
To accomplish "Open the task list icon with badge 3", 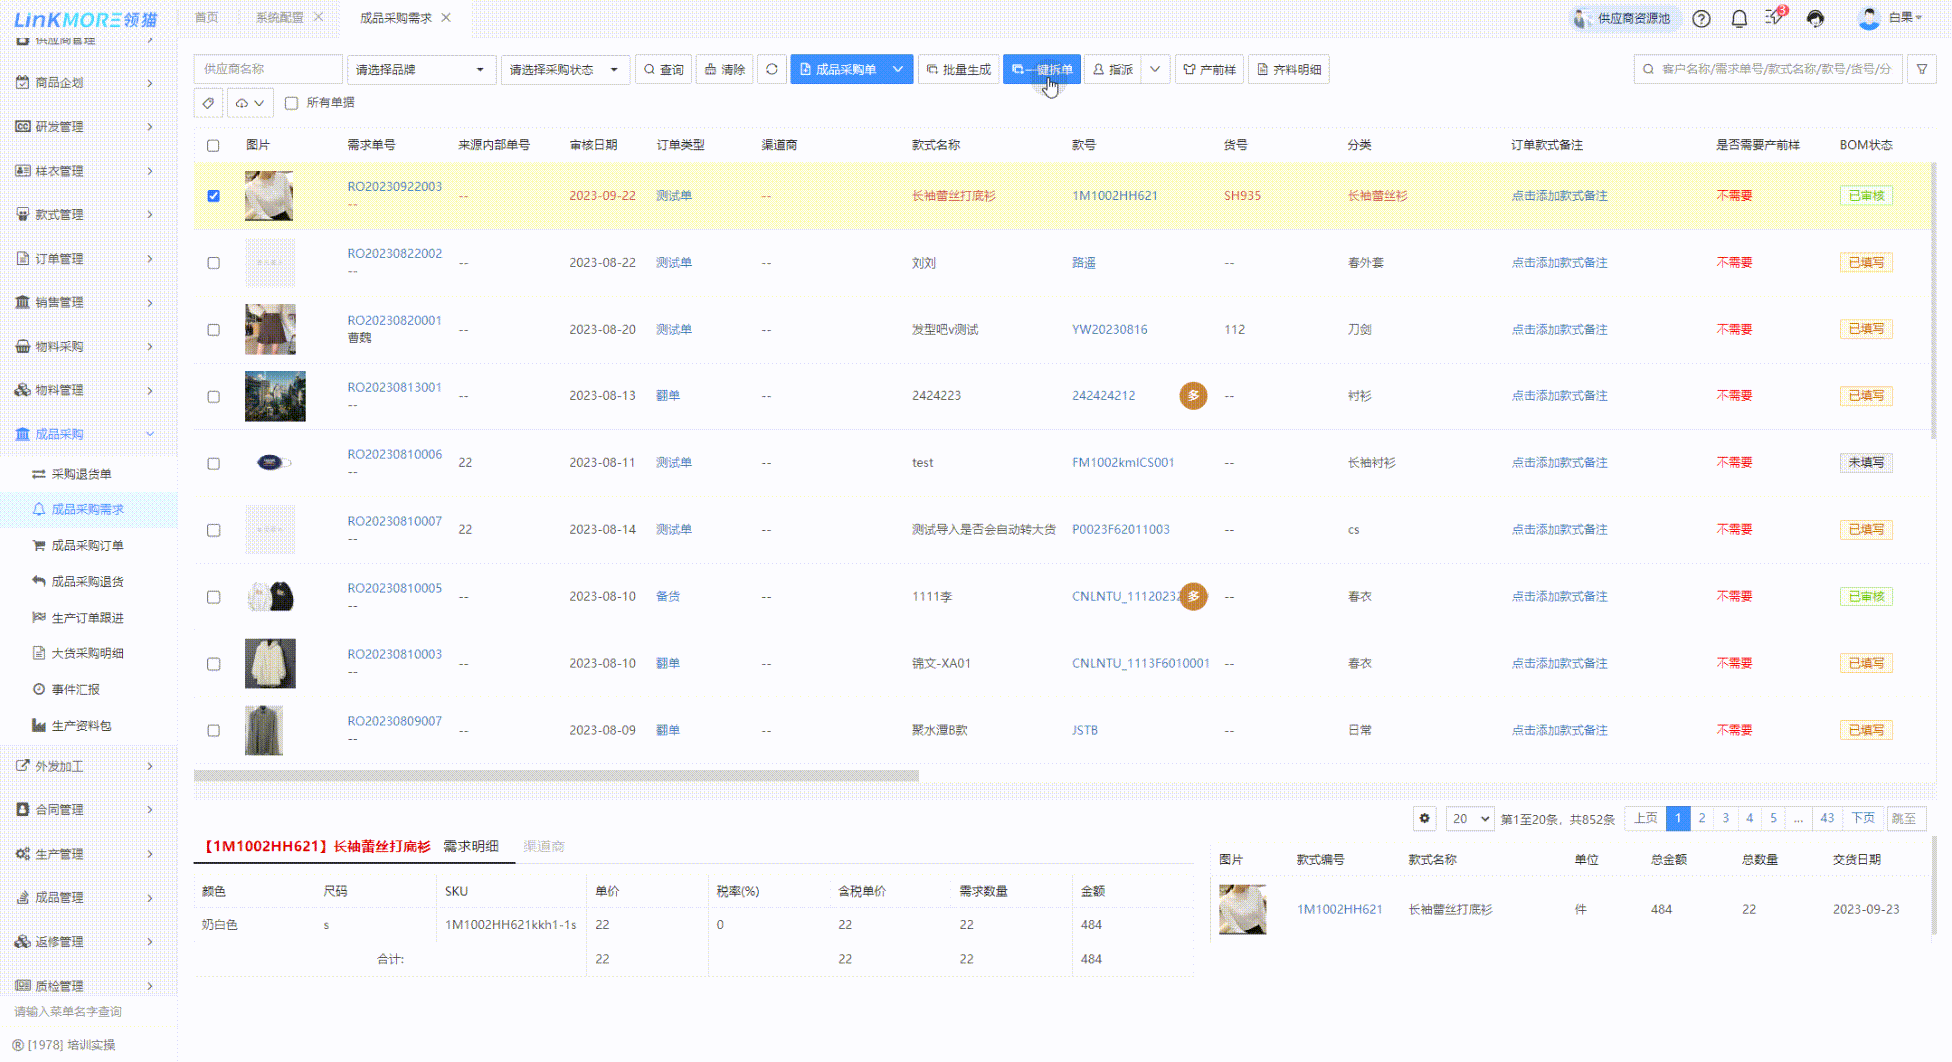I will 1775,18.
